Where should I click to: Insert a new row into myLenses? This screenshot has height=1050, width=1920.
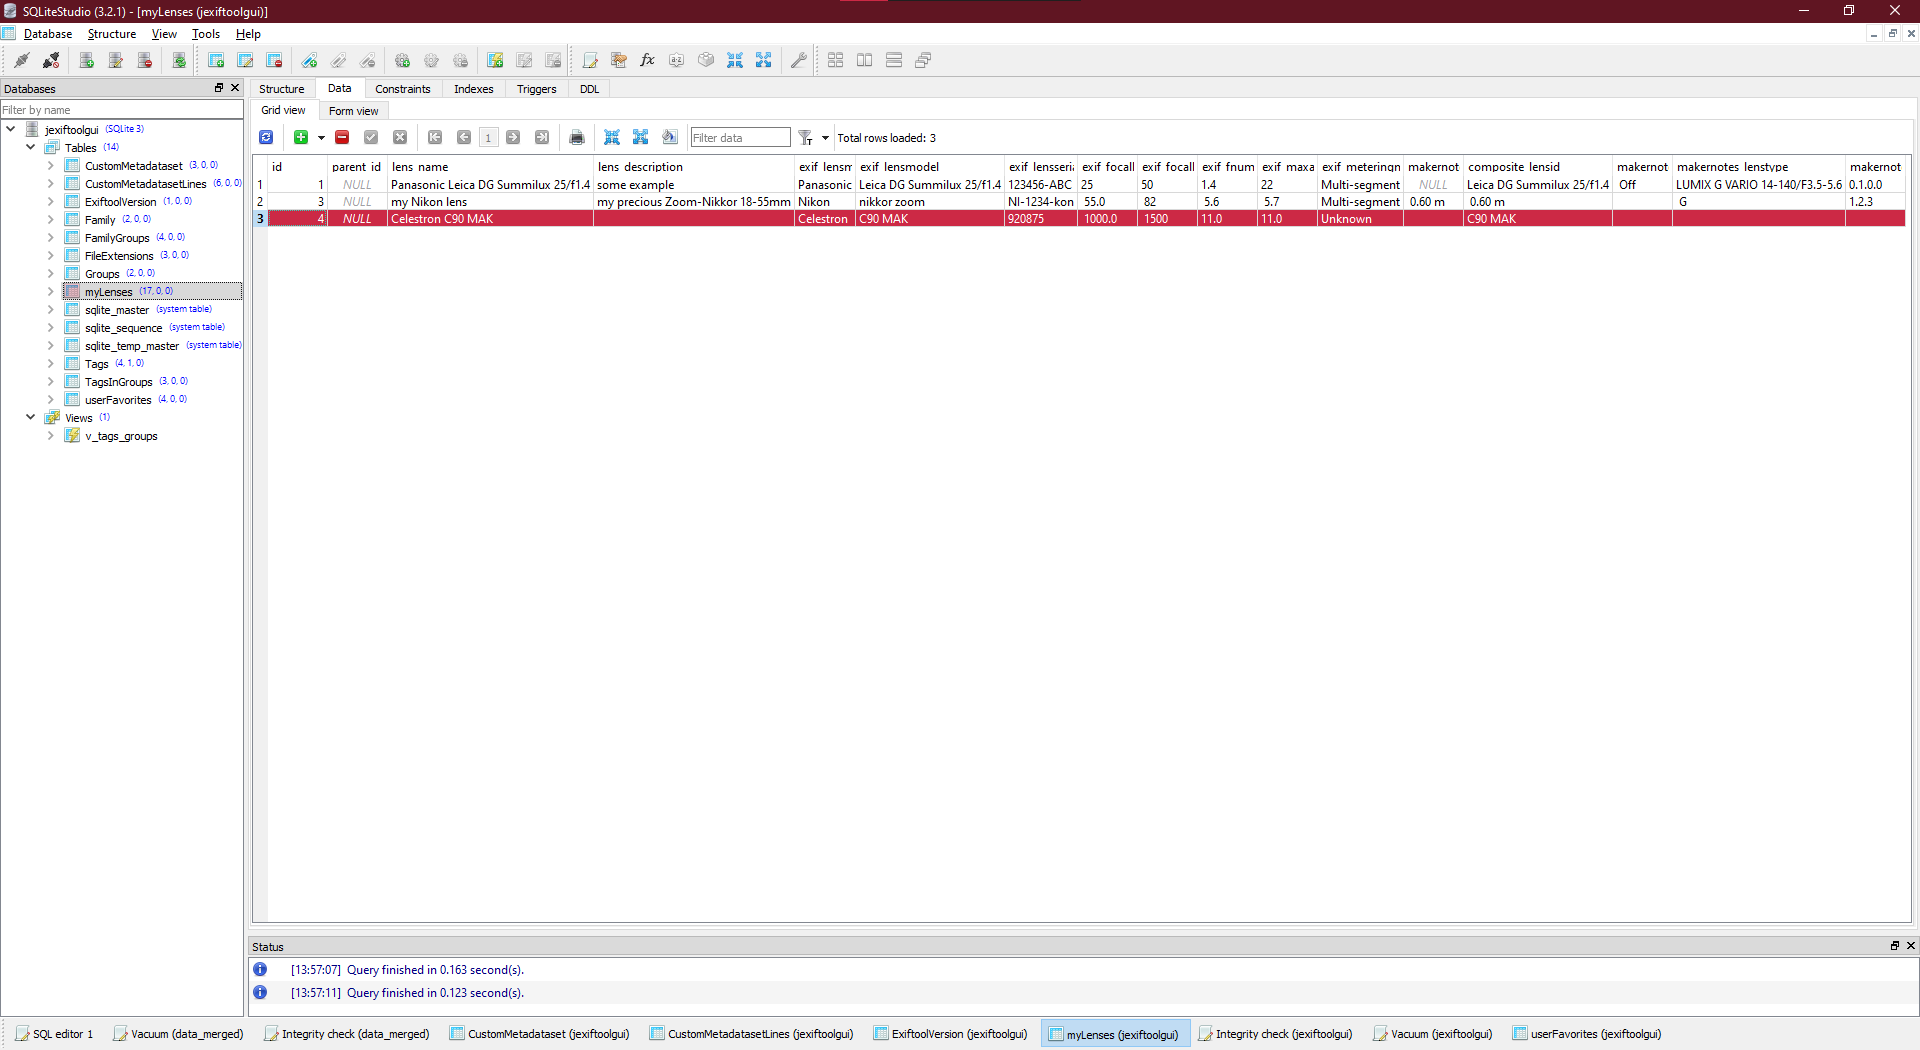pos(301,137)
